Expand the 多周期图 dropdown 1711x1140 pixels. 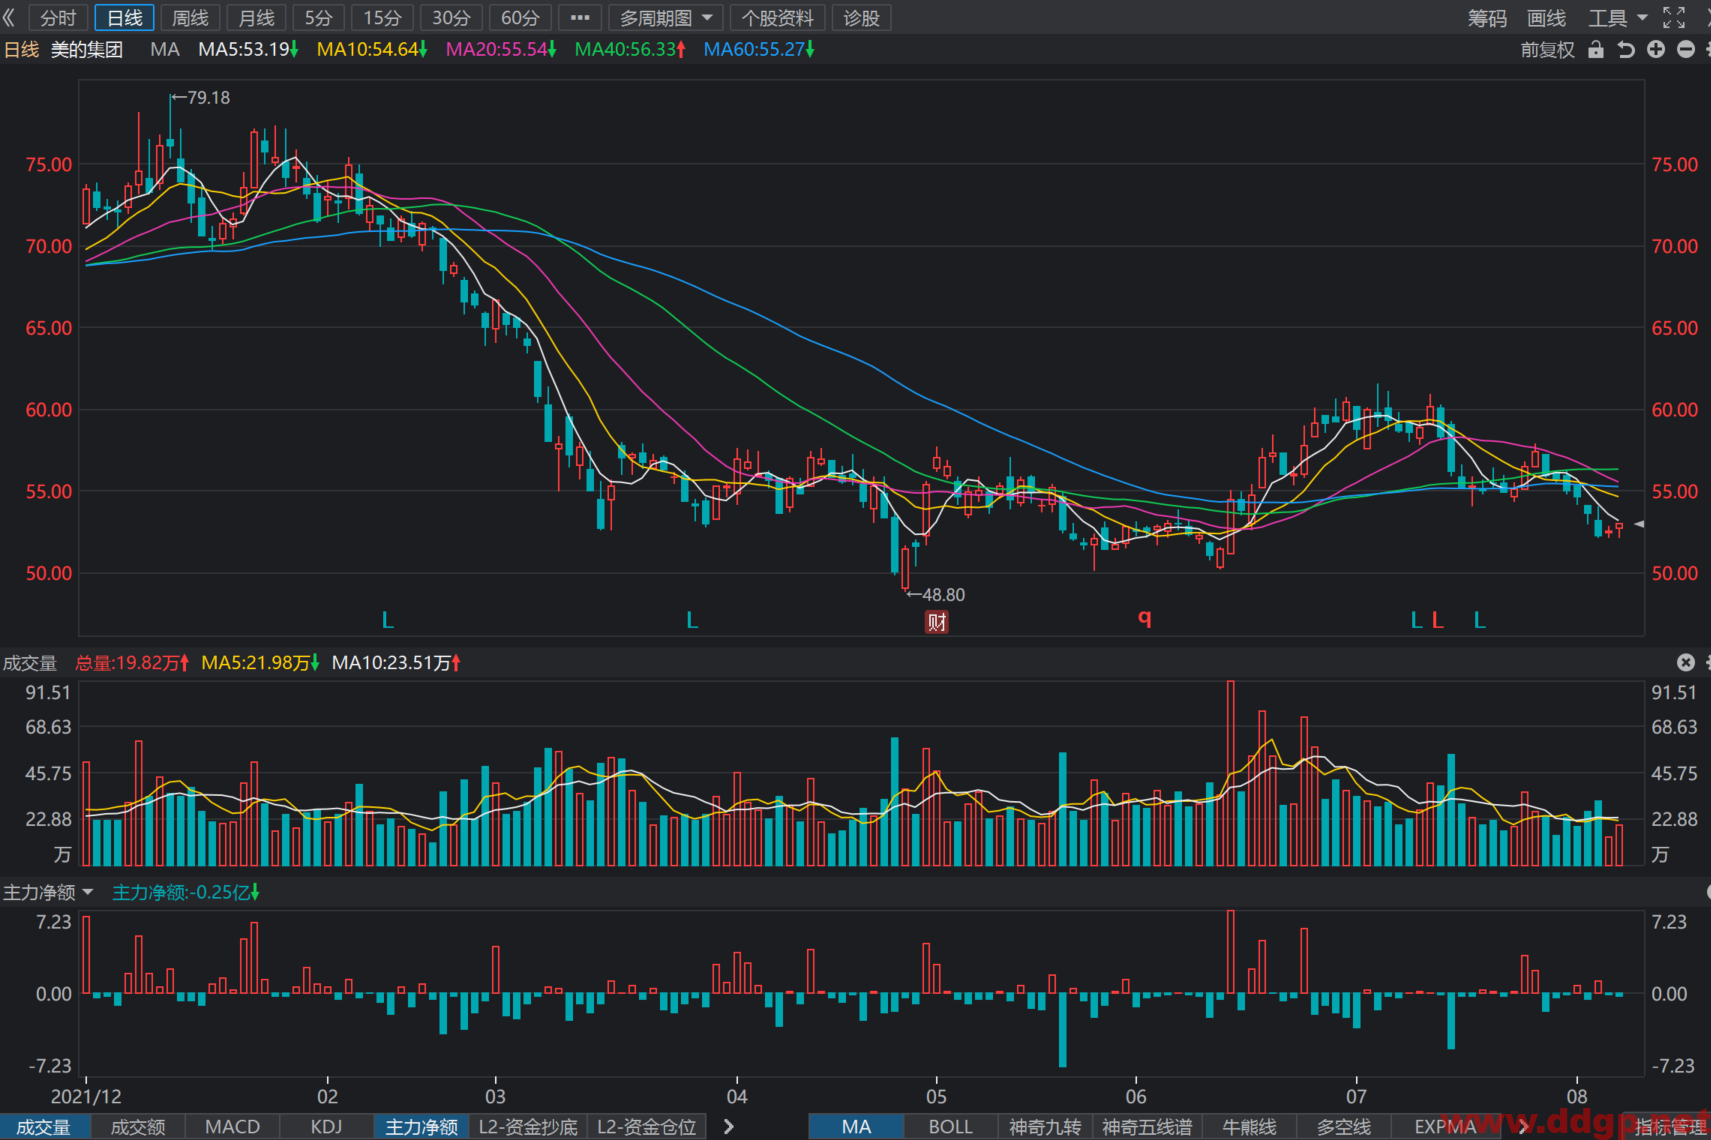click(x=665, y=18)
